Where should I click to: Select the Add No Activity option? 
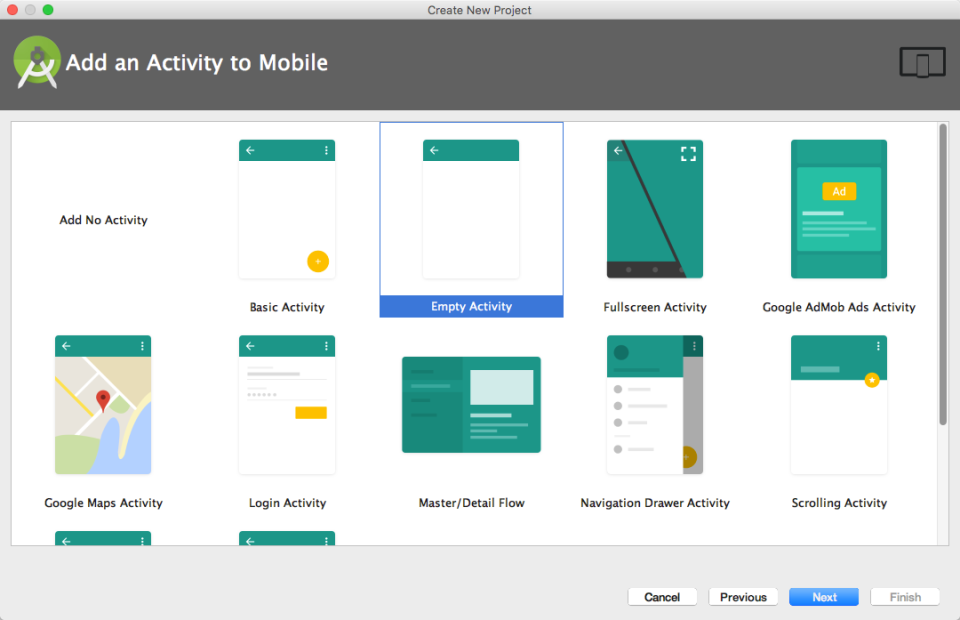(x=103, y=220)
